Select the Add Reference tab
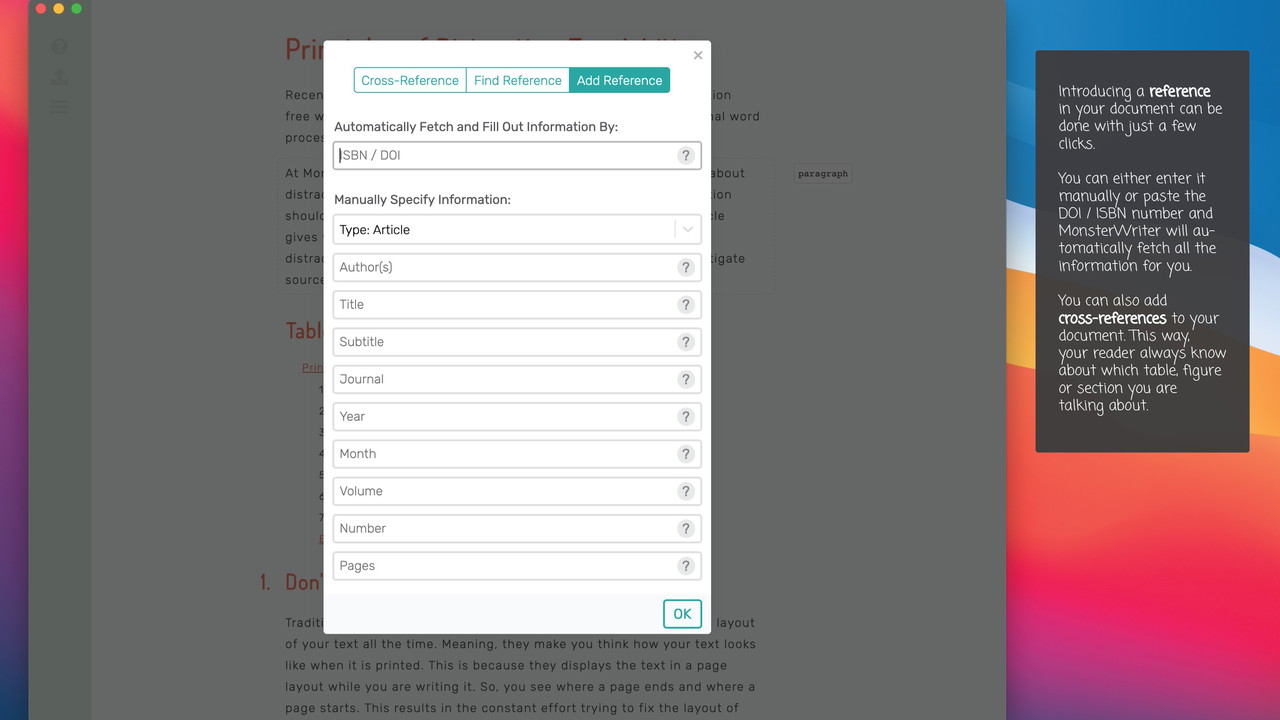The height and width of the screenshot is (720, 1280). pos(620,81)
